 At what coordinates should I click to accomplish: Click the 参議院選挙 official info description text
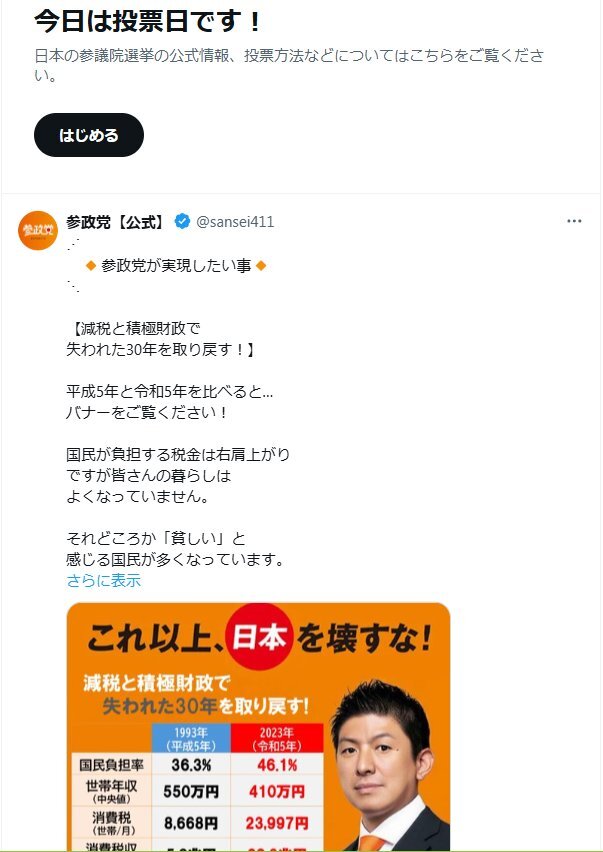tap(289, 66)
